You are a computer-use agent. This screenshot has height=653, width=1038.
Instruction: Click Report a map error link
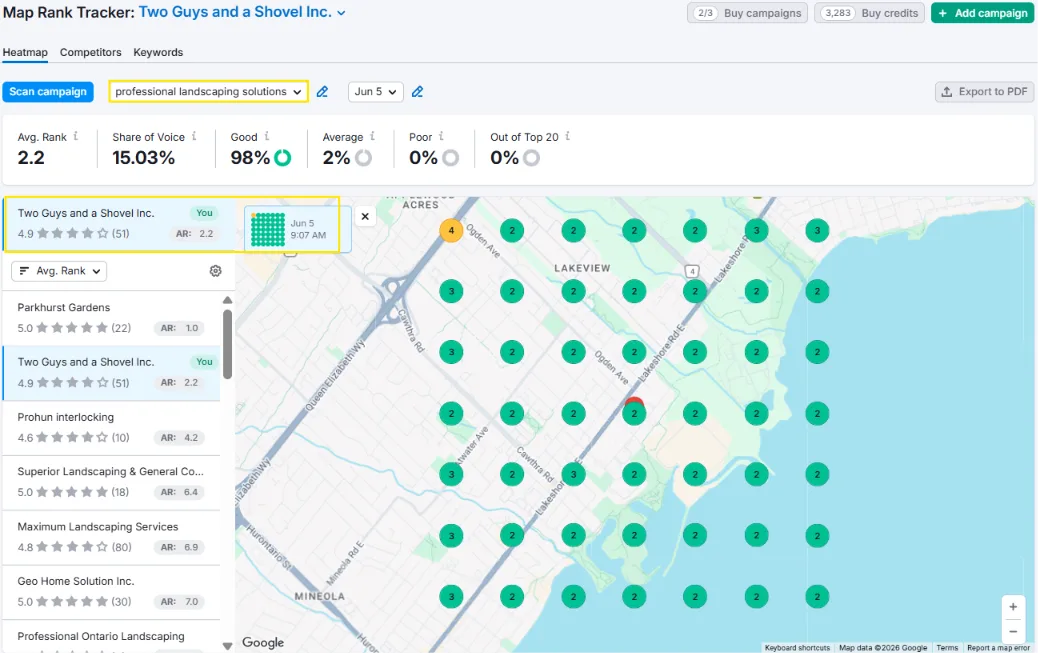click(998, 648)
